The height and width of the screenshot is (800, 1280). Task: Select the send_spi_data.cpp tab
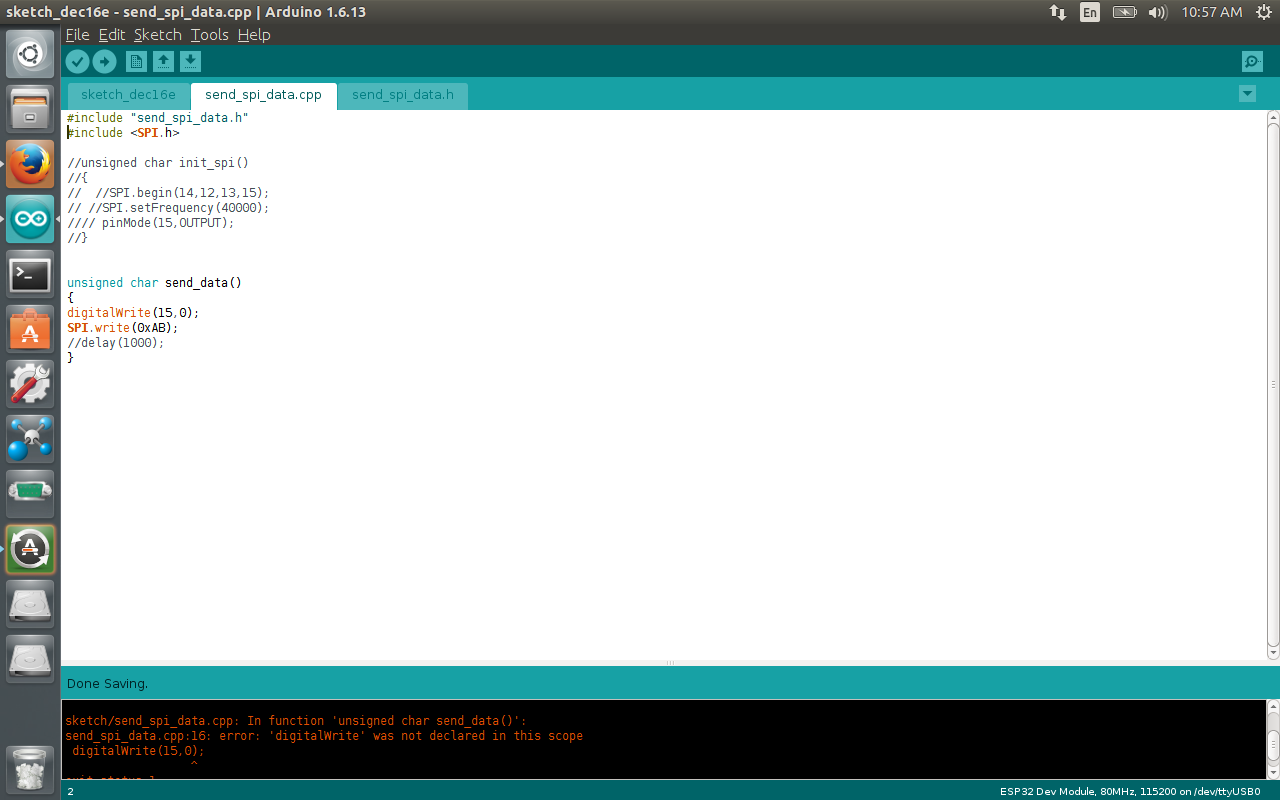click(264, 95)
